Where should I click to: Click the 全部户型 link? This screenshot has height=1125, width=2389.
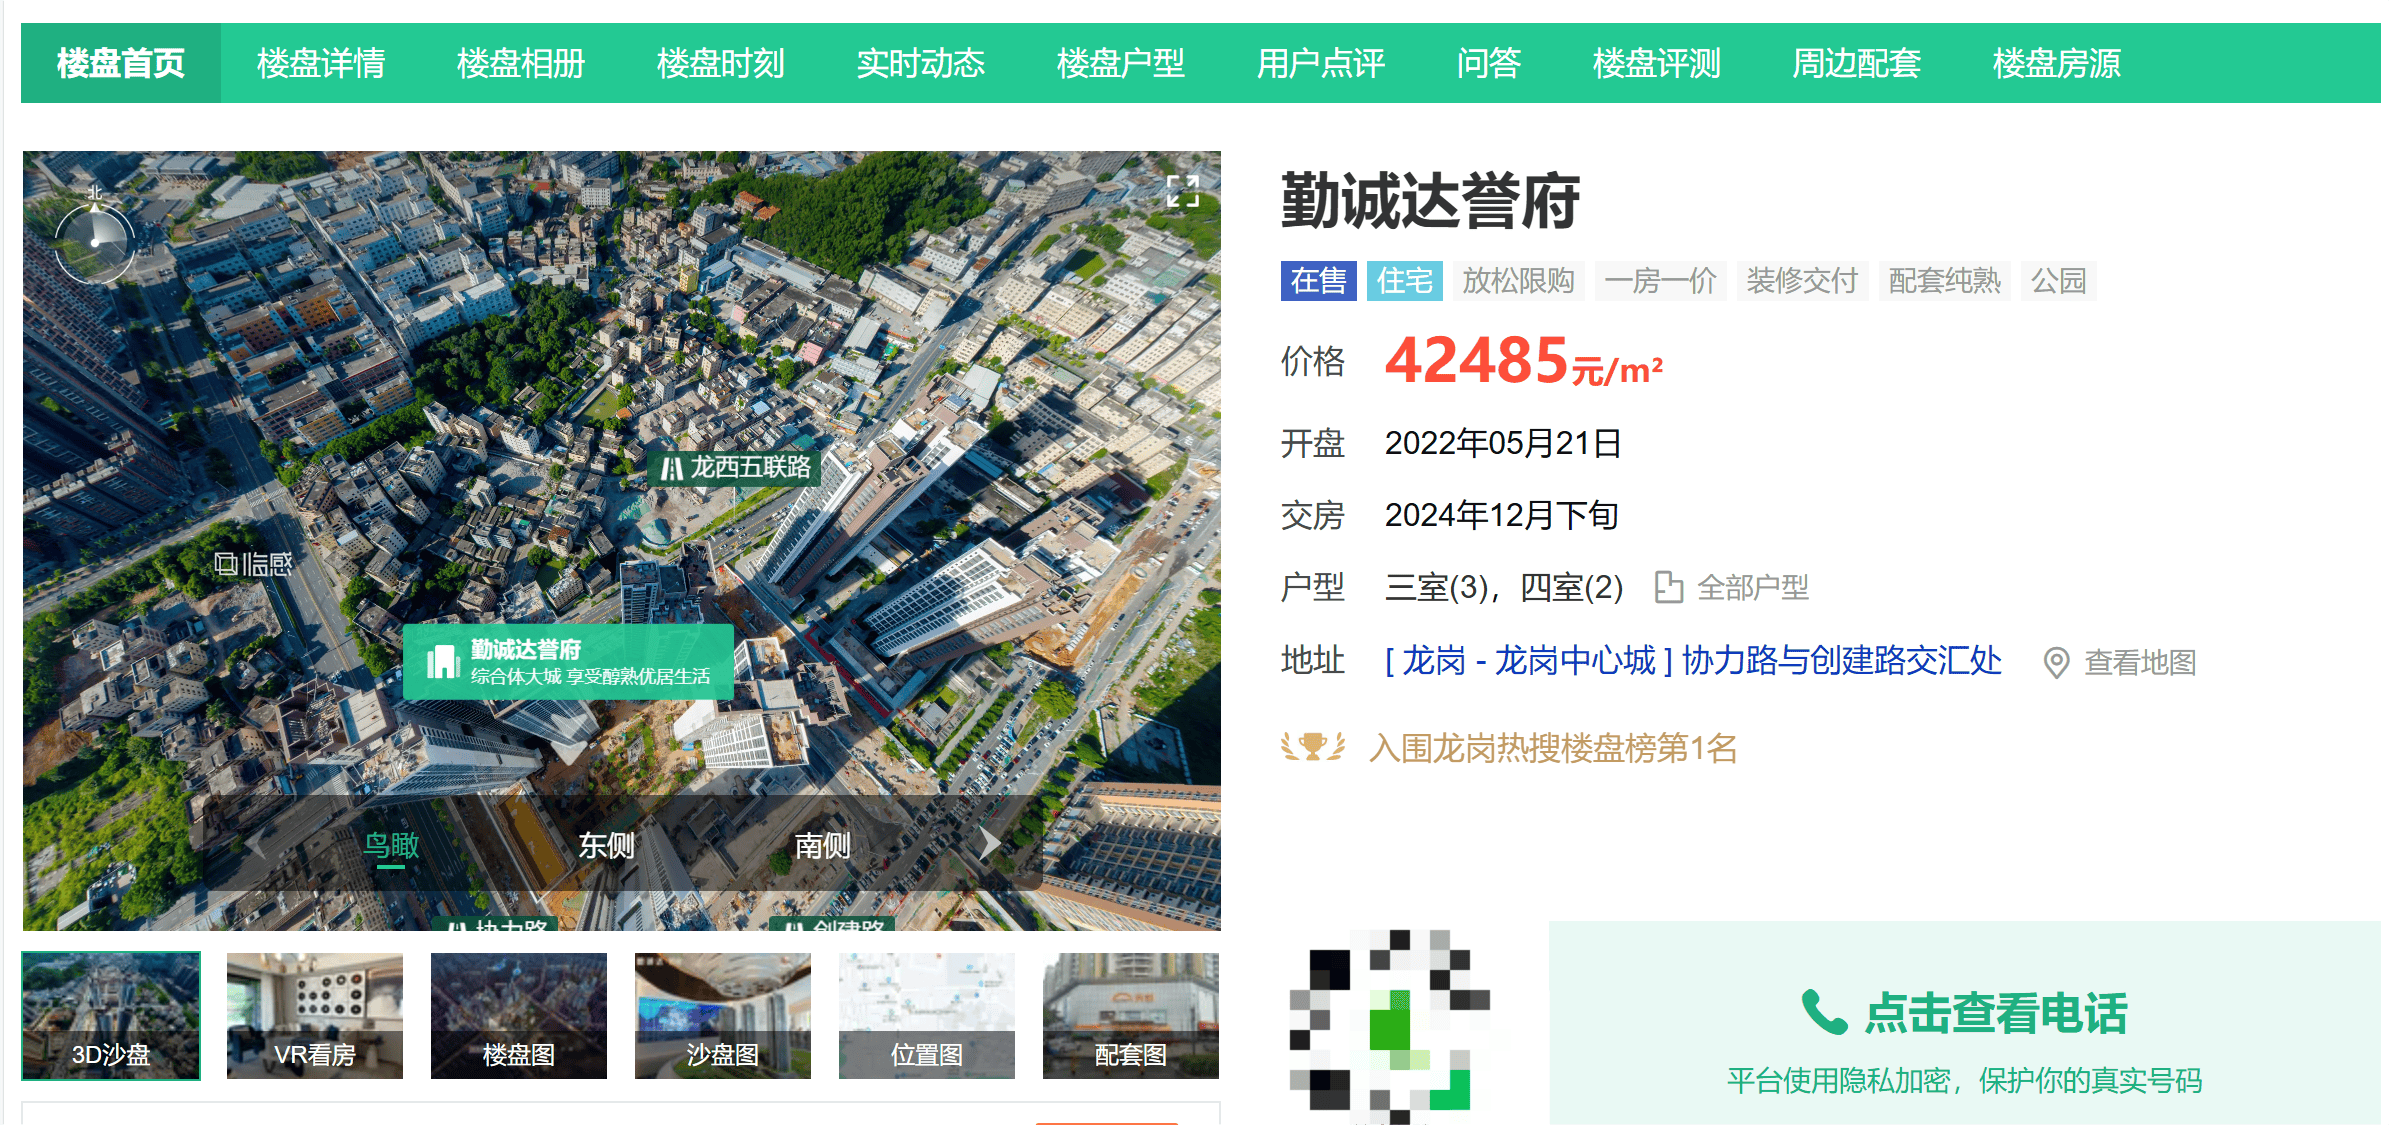1753,588
